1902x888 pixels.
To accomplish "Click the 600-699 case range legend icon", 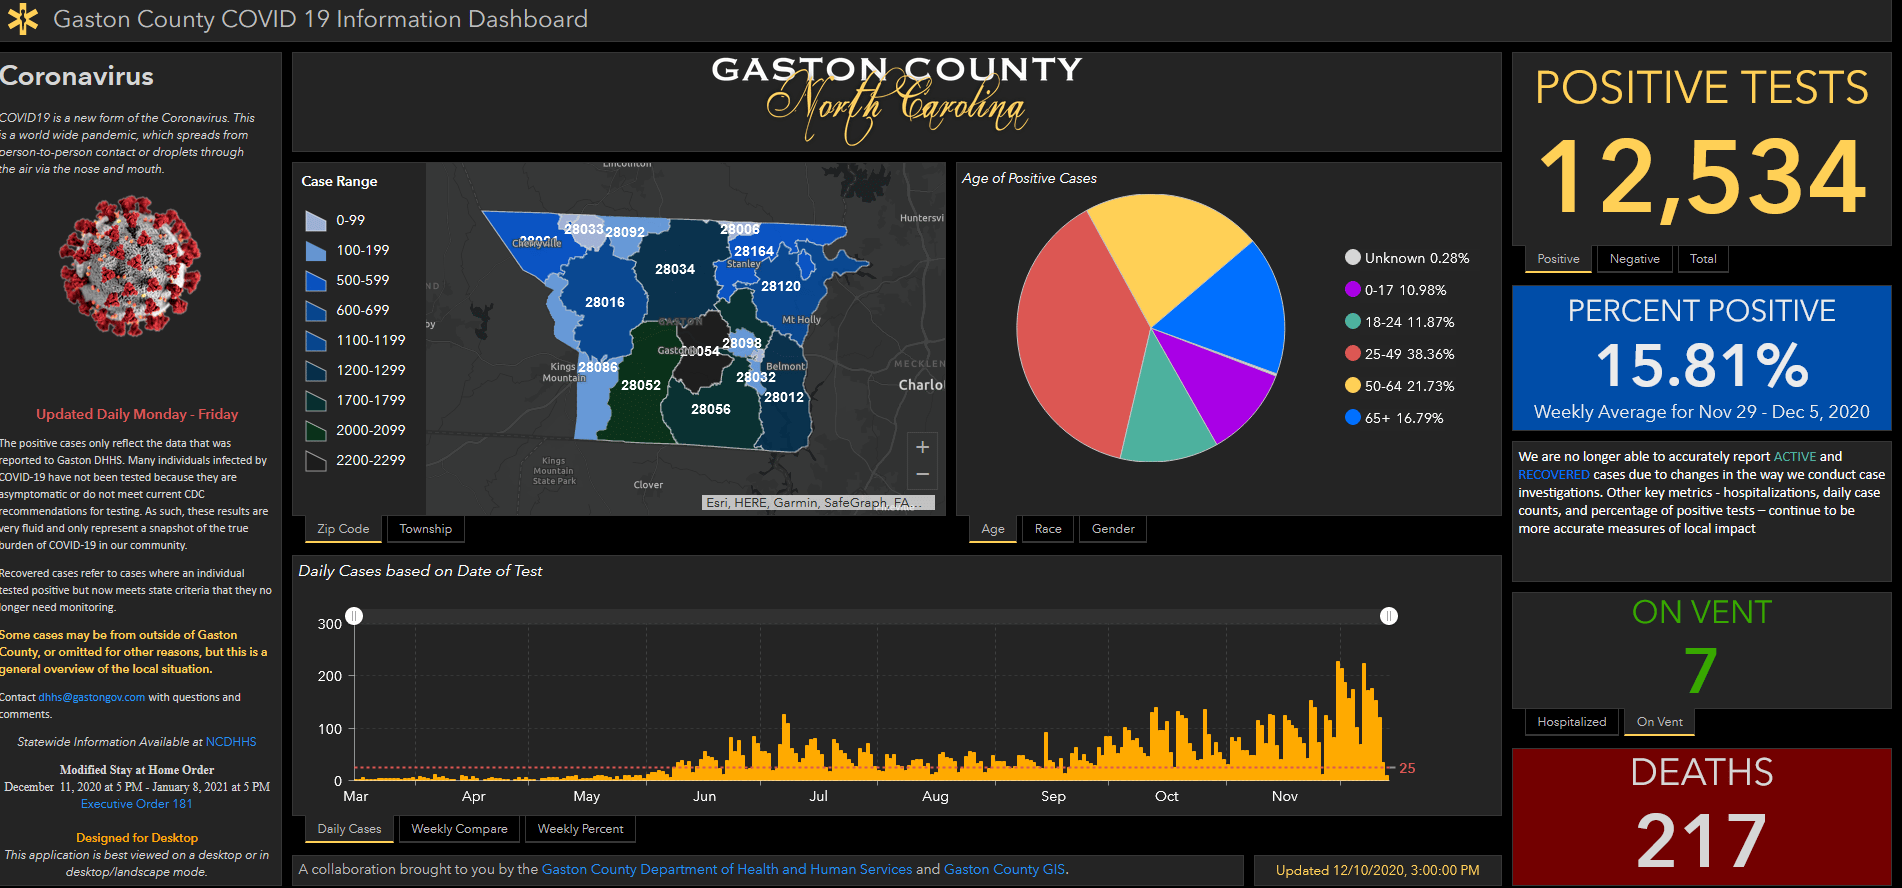I will click(316, 310).
